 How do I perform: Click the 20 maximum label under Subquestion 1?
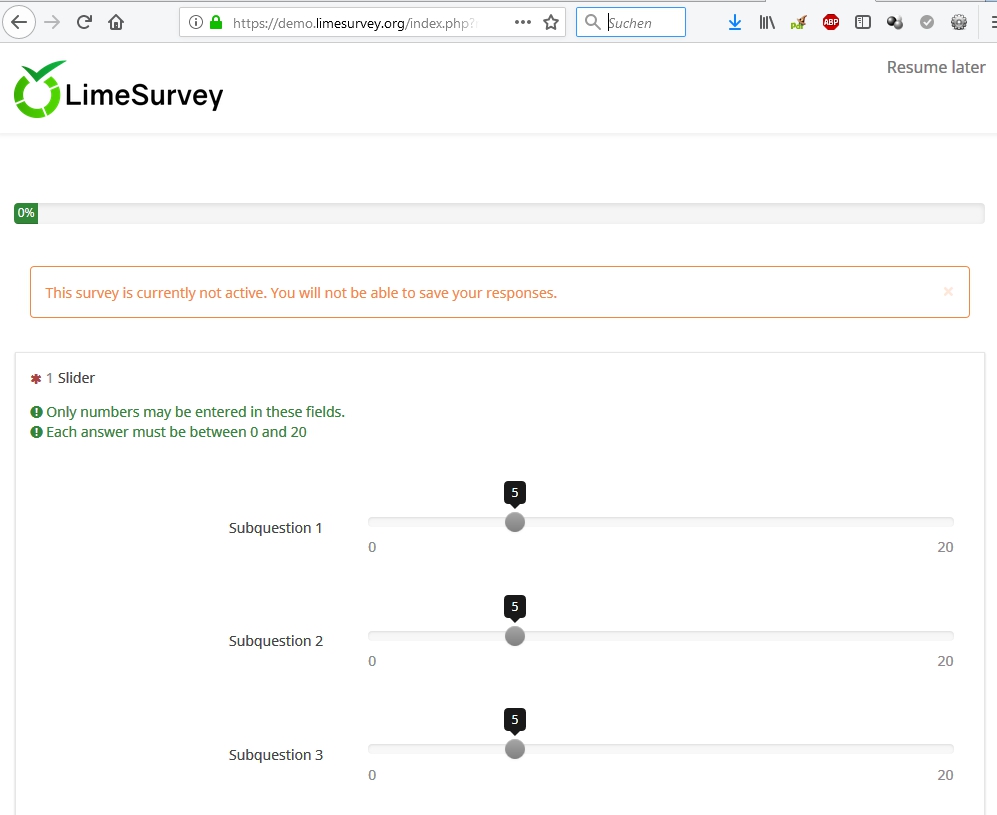point(945,547)
